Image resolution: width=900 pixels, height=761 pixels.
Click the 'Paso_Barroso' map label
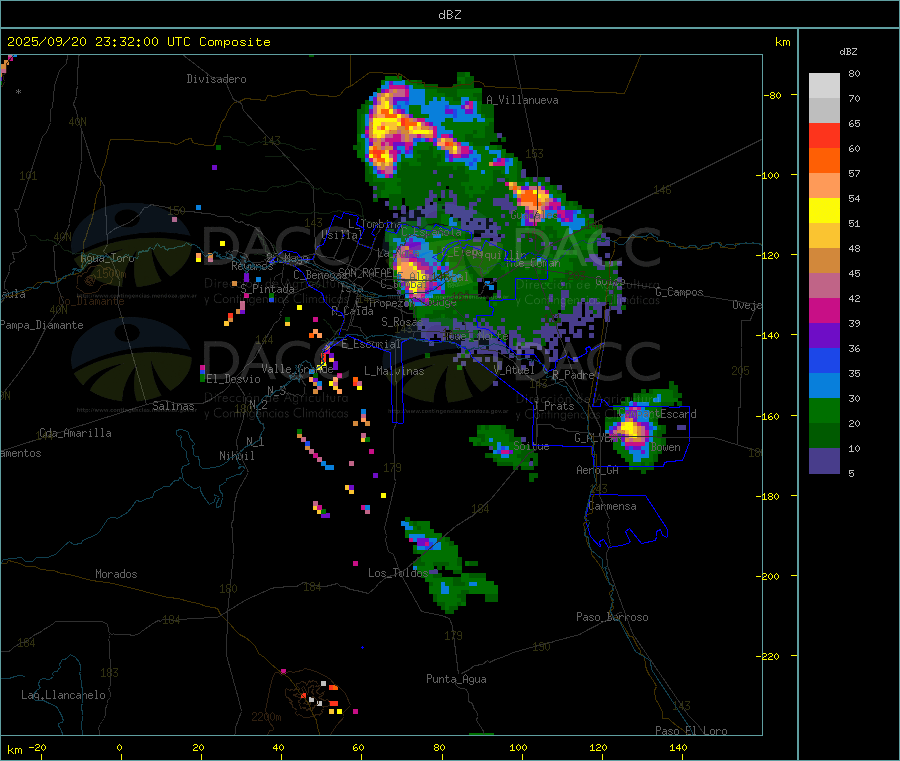coord(612,617)
